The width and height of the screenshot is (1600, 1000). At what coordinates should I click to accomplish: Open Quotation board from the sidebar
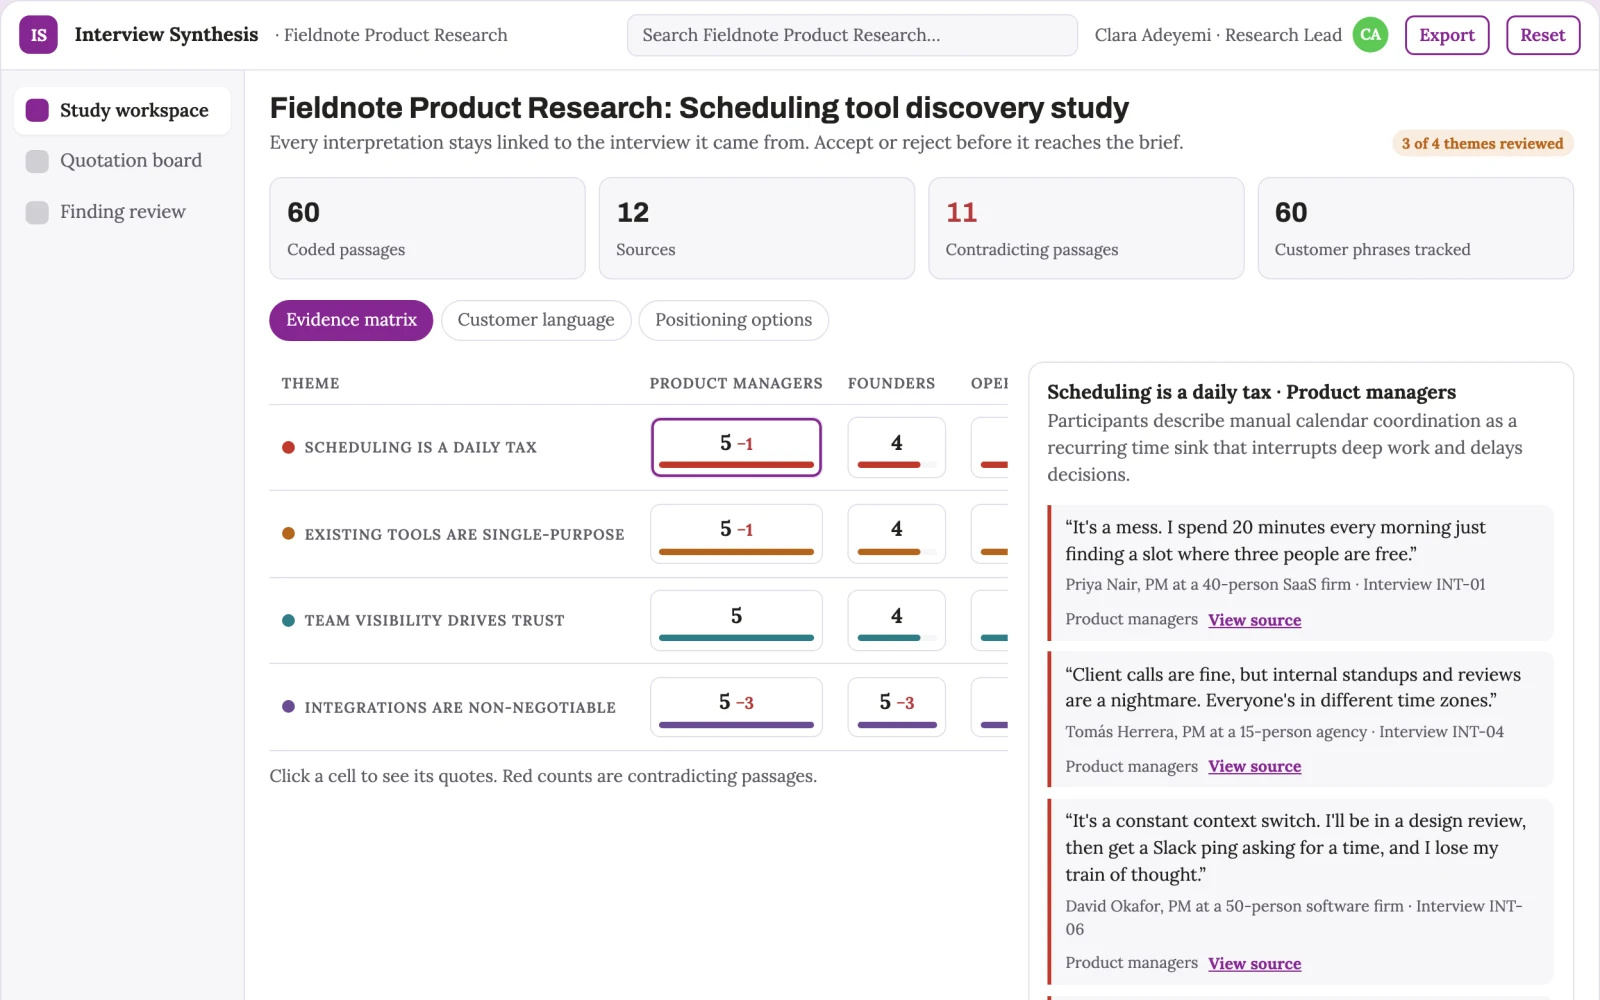pos(122,161)
